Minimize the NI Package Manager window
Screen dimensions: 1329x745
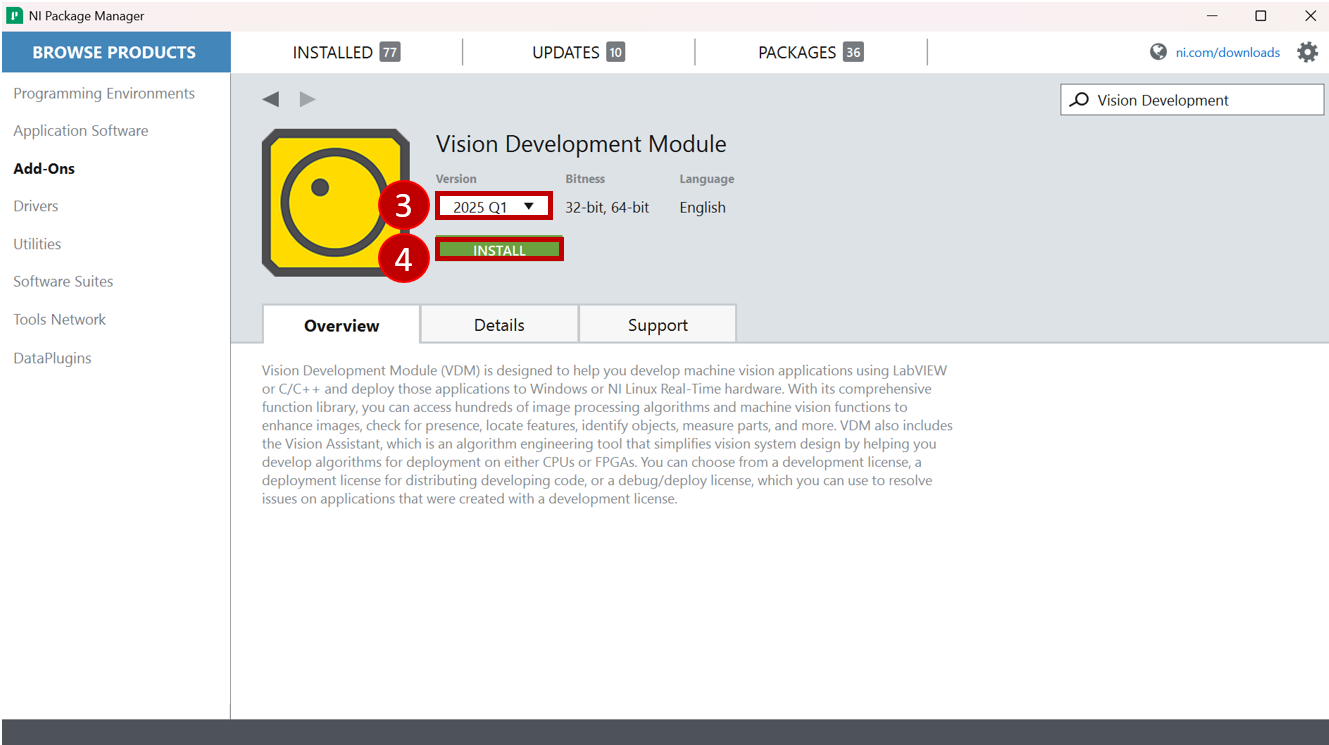point(1212,16)
